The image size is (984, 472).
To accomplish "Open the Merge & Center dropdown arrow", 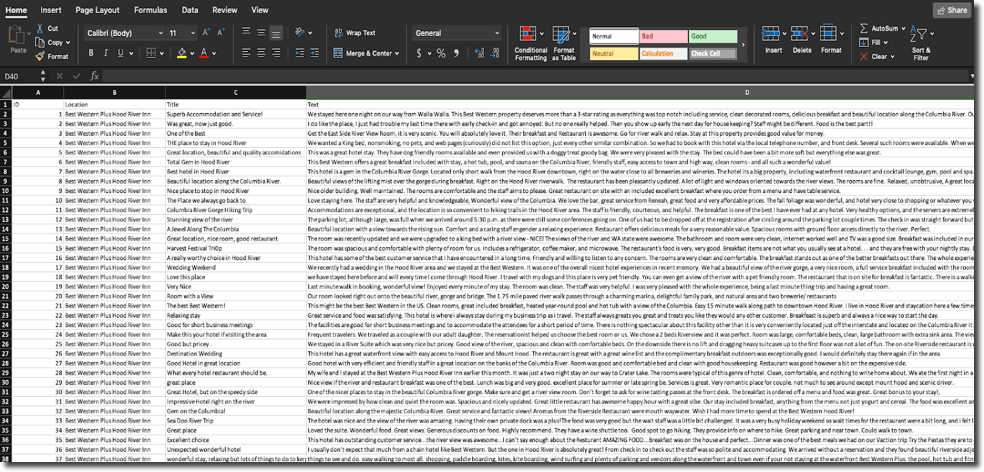I will point(397,54).
